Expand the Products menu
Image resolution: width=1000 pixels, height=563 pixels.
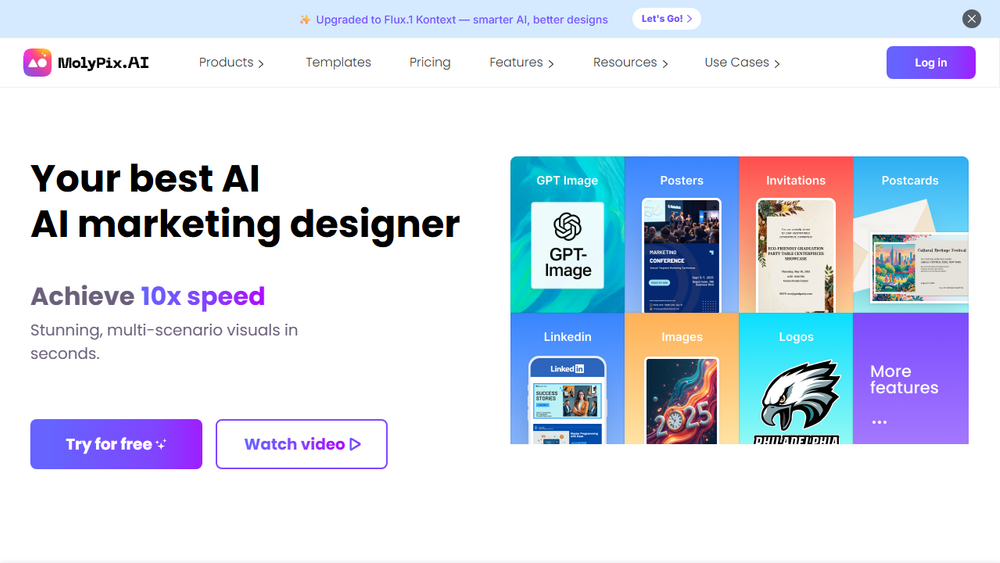[x=232, y=62]
